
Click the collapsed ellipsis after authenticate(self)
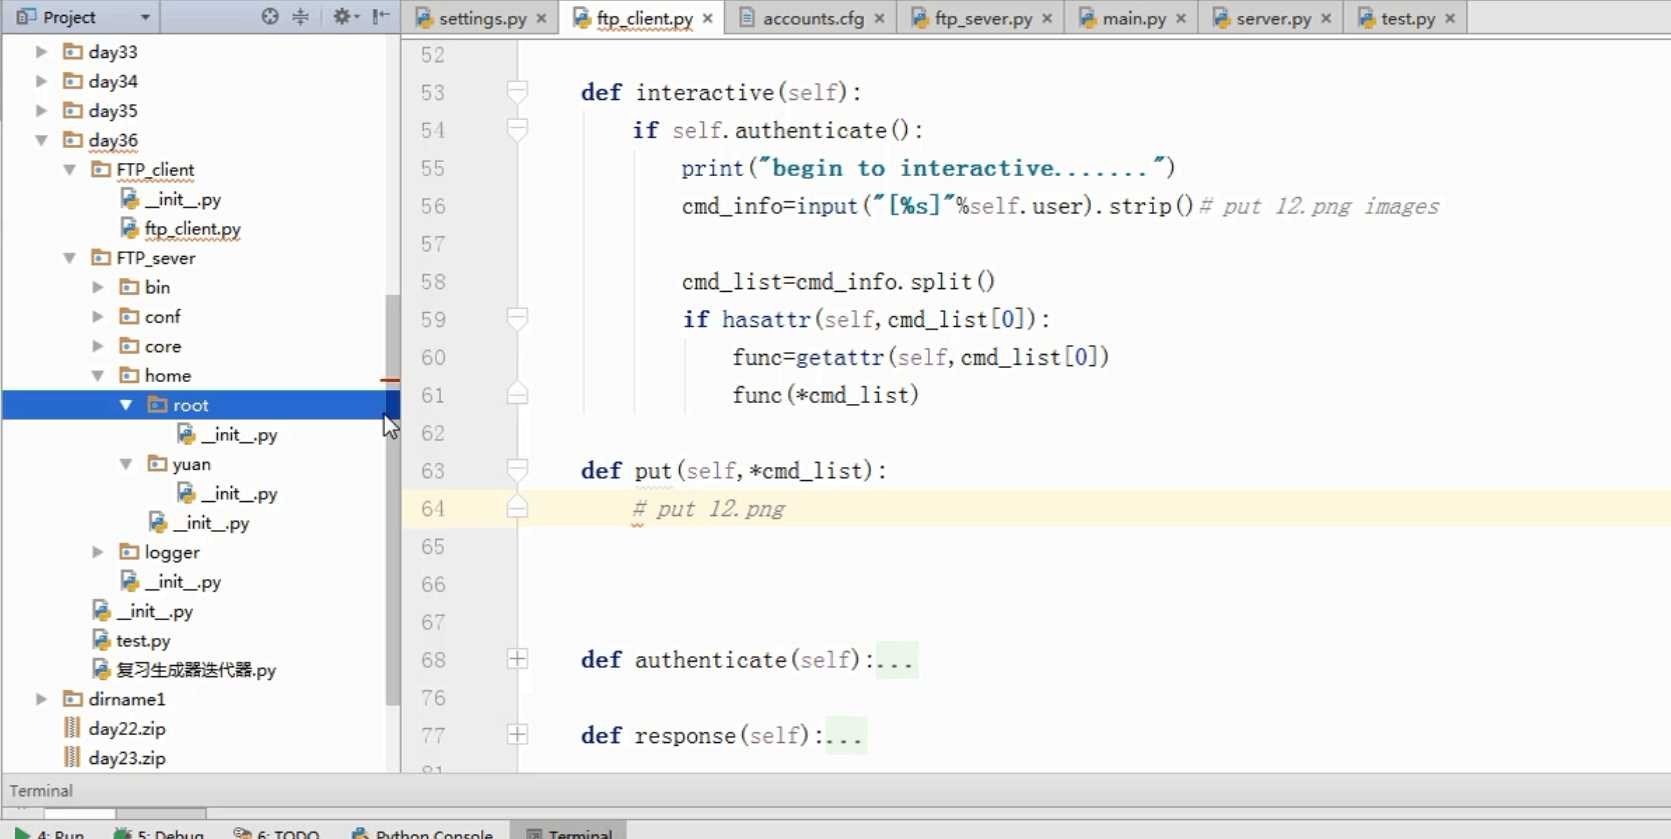896,660
